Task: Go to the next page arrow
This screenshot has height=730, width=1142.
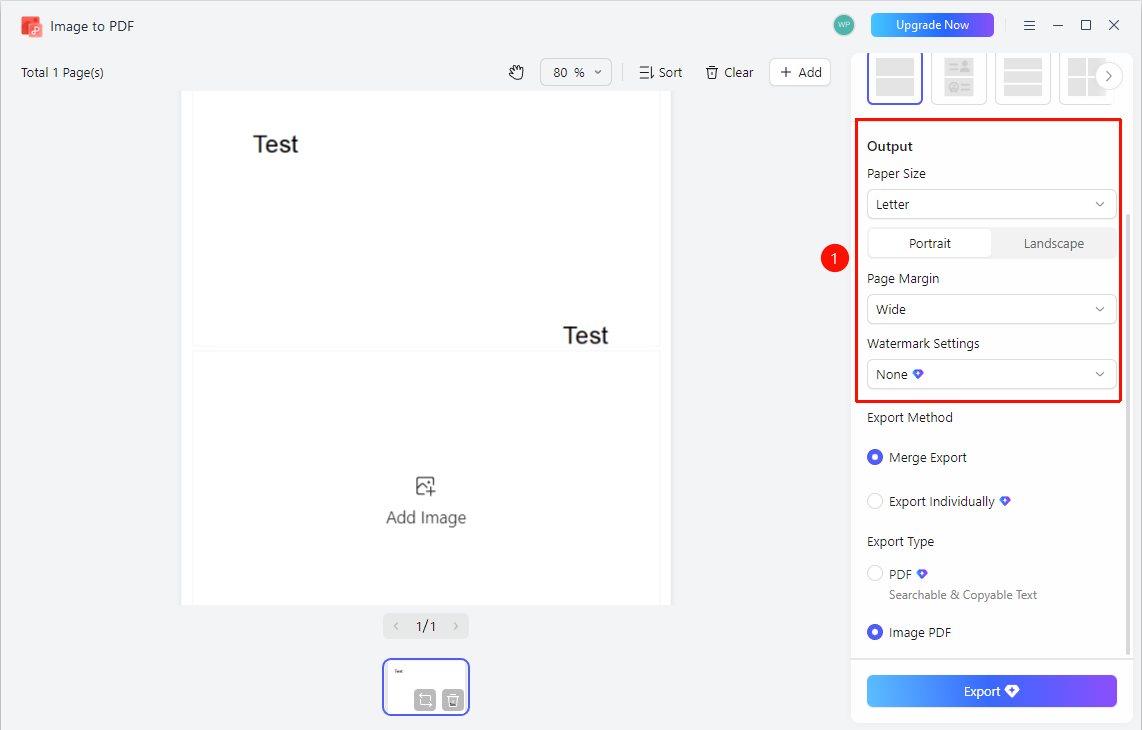Action: (x=456, y=626)
